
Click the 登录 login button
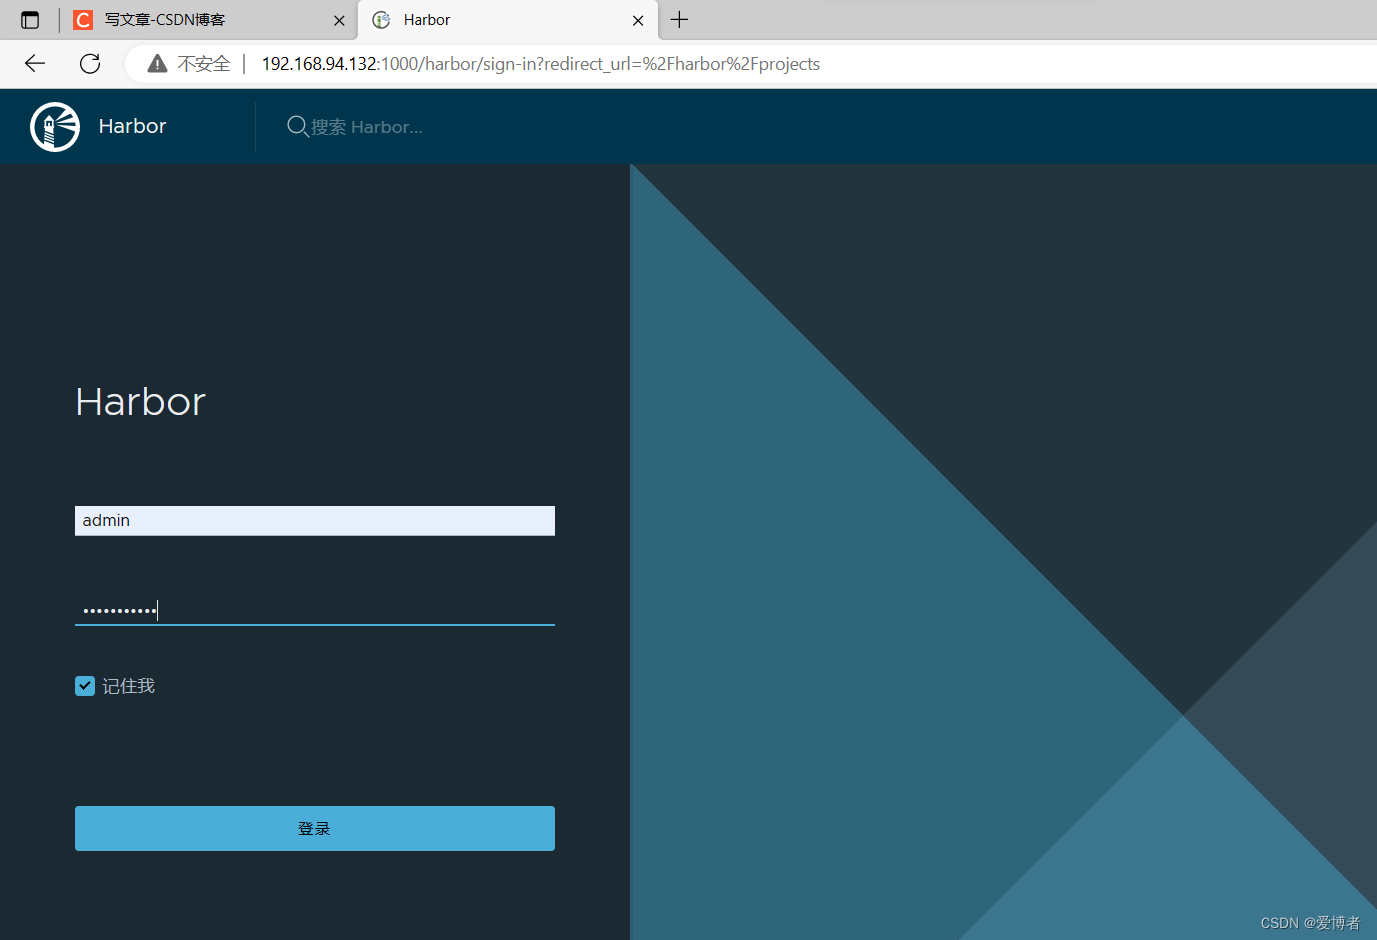(x=315, y=828)
